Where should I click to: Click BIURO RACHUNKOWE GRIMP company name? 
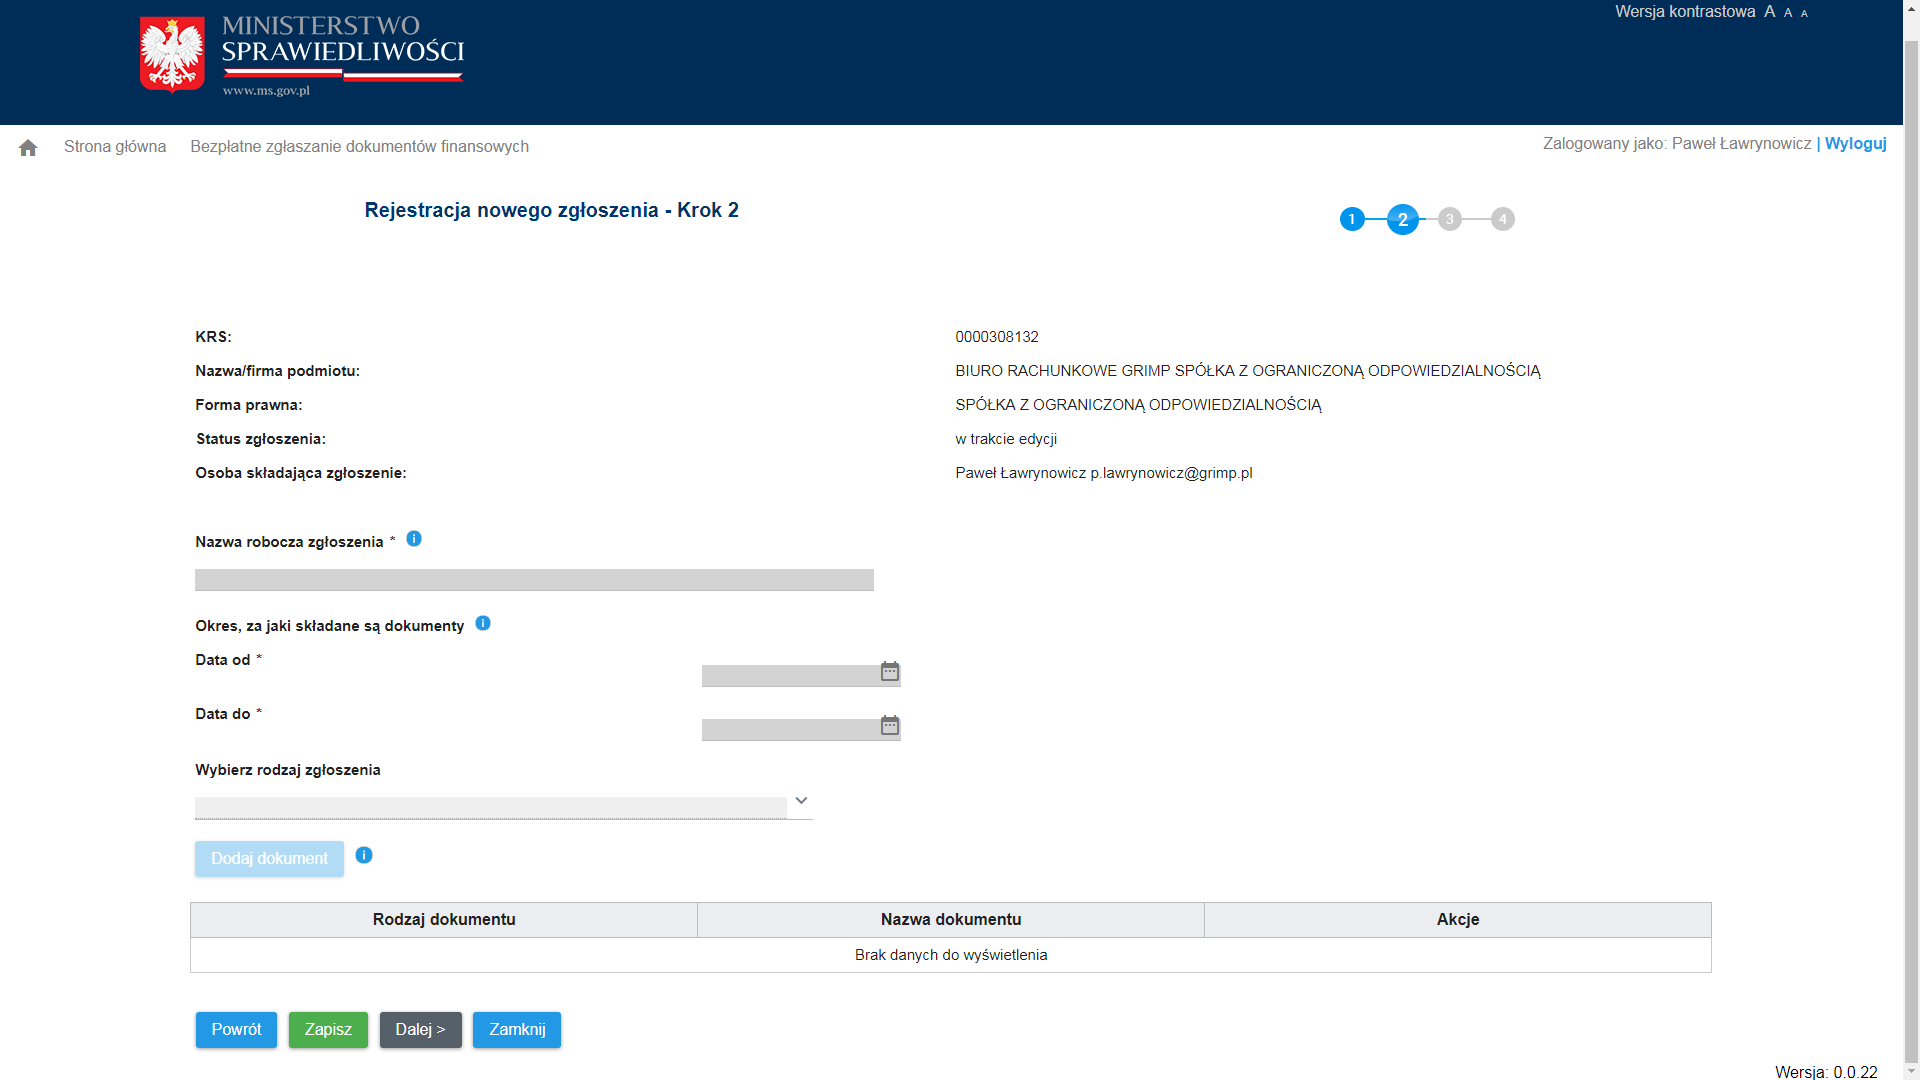coord(1248,371)
